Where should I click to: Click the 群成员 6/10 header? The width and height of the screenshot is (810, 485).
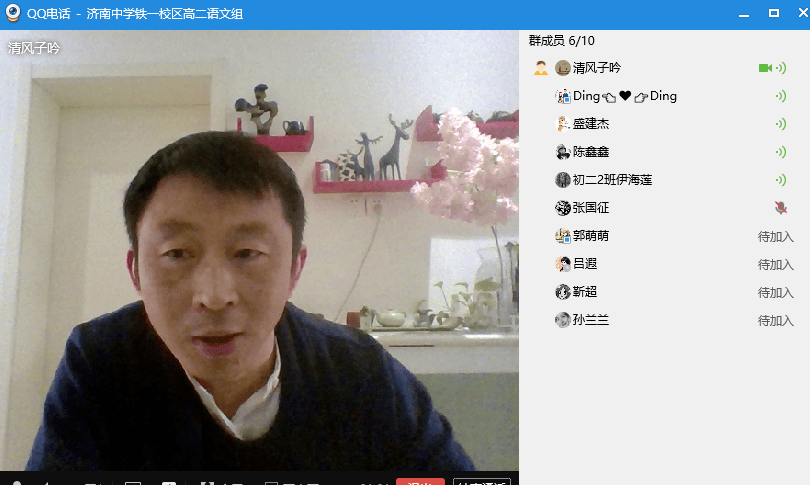[562, 41]
